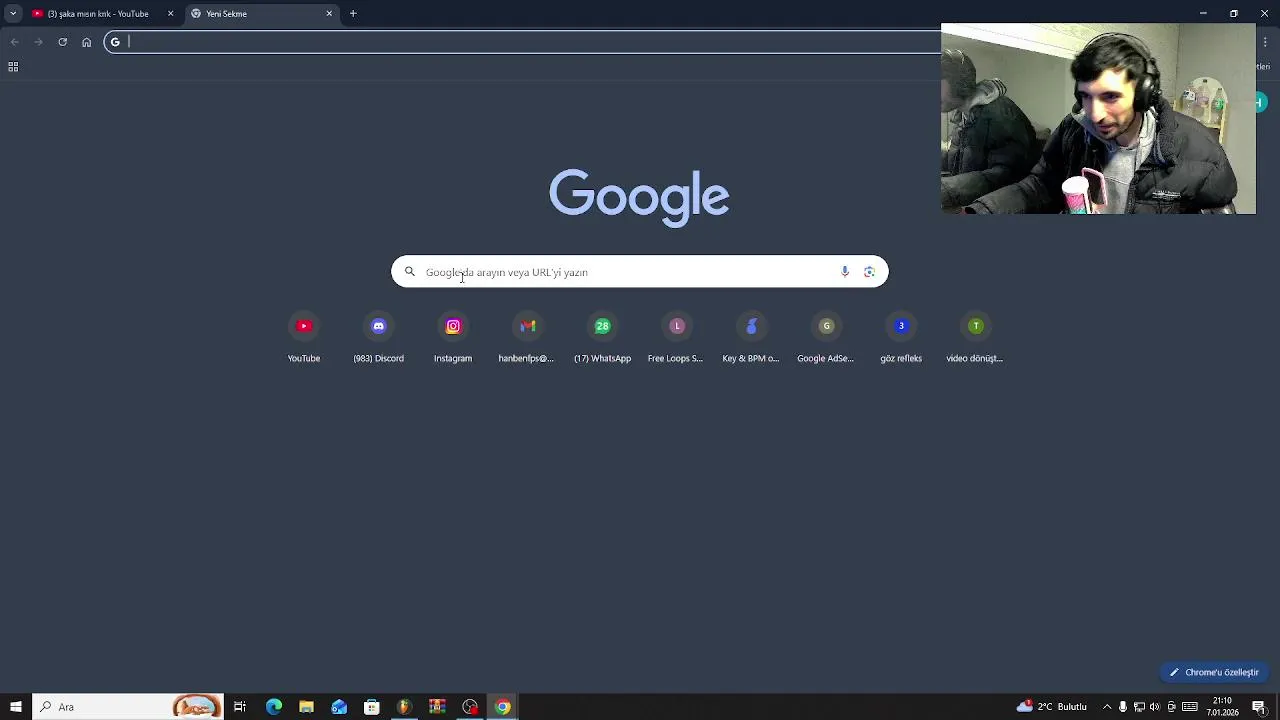Open FL Studio from the taskbar
1280x720 pixels.
pyautogui.click(x=404, y=707)
